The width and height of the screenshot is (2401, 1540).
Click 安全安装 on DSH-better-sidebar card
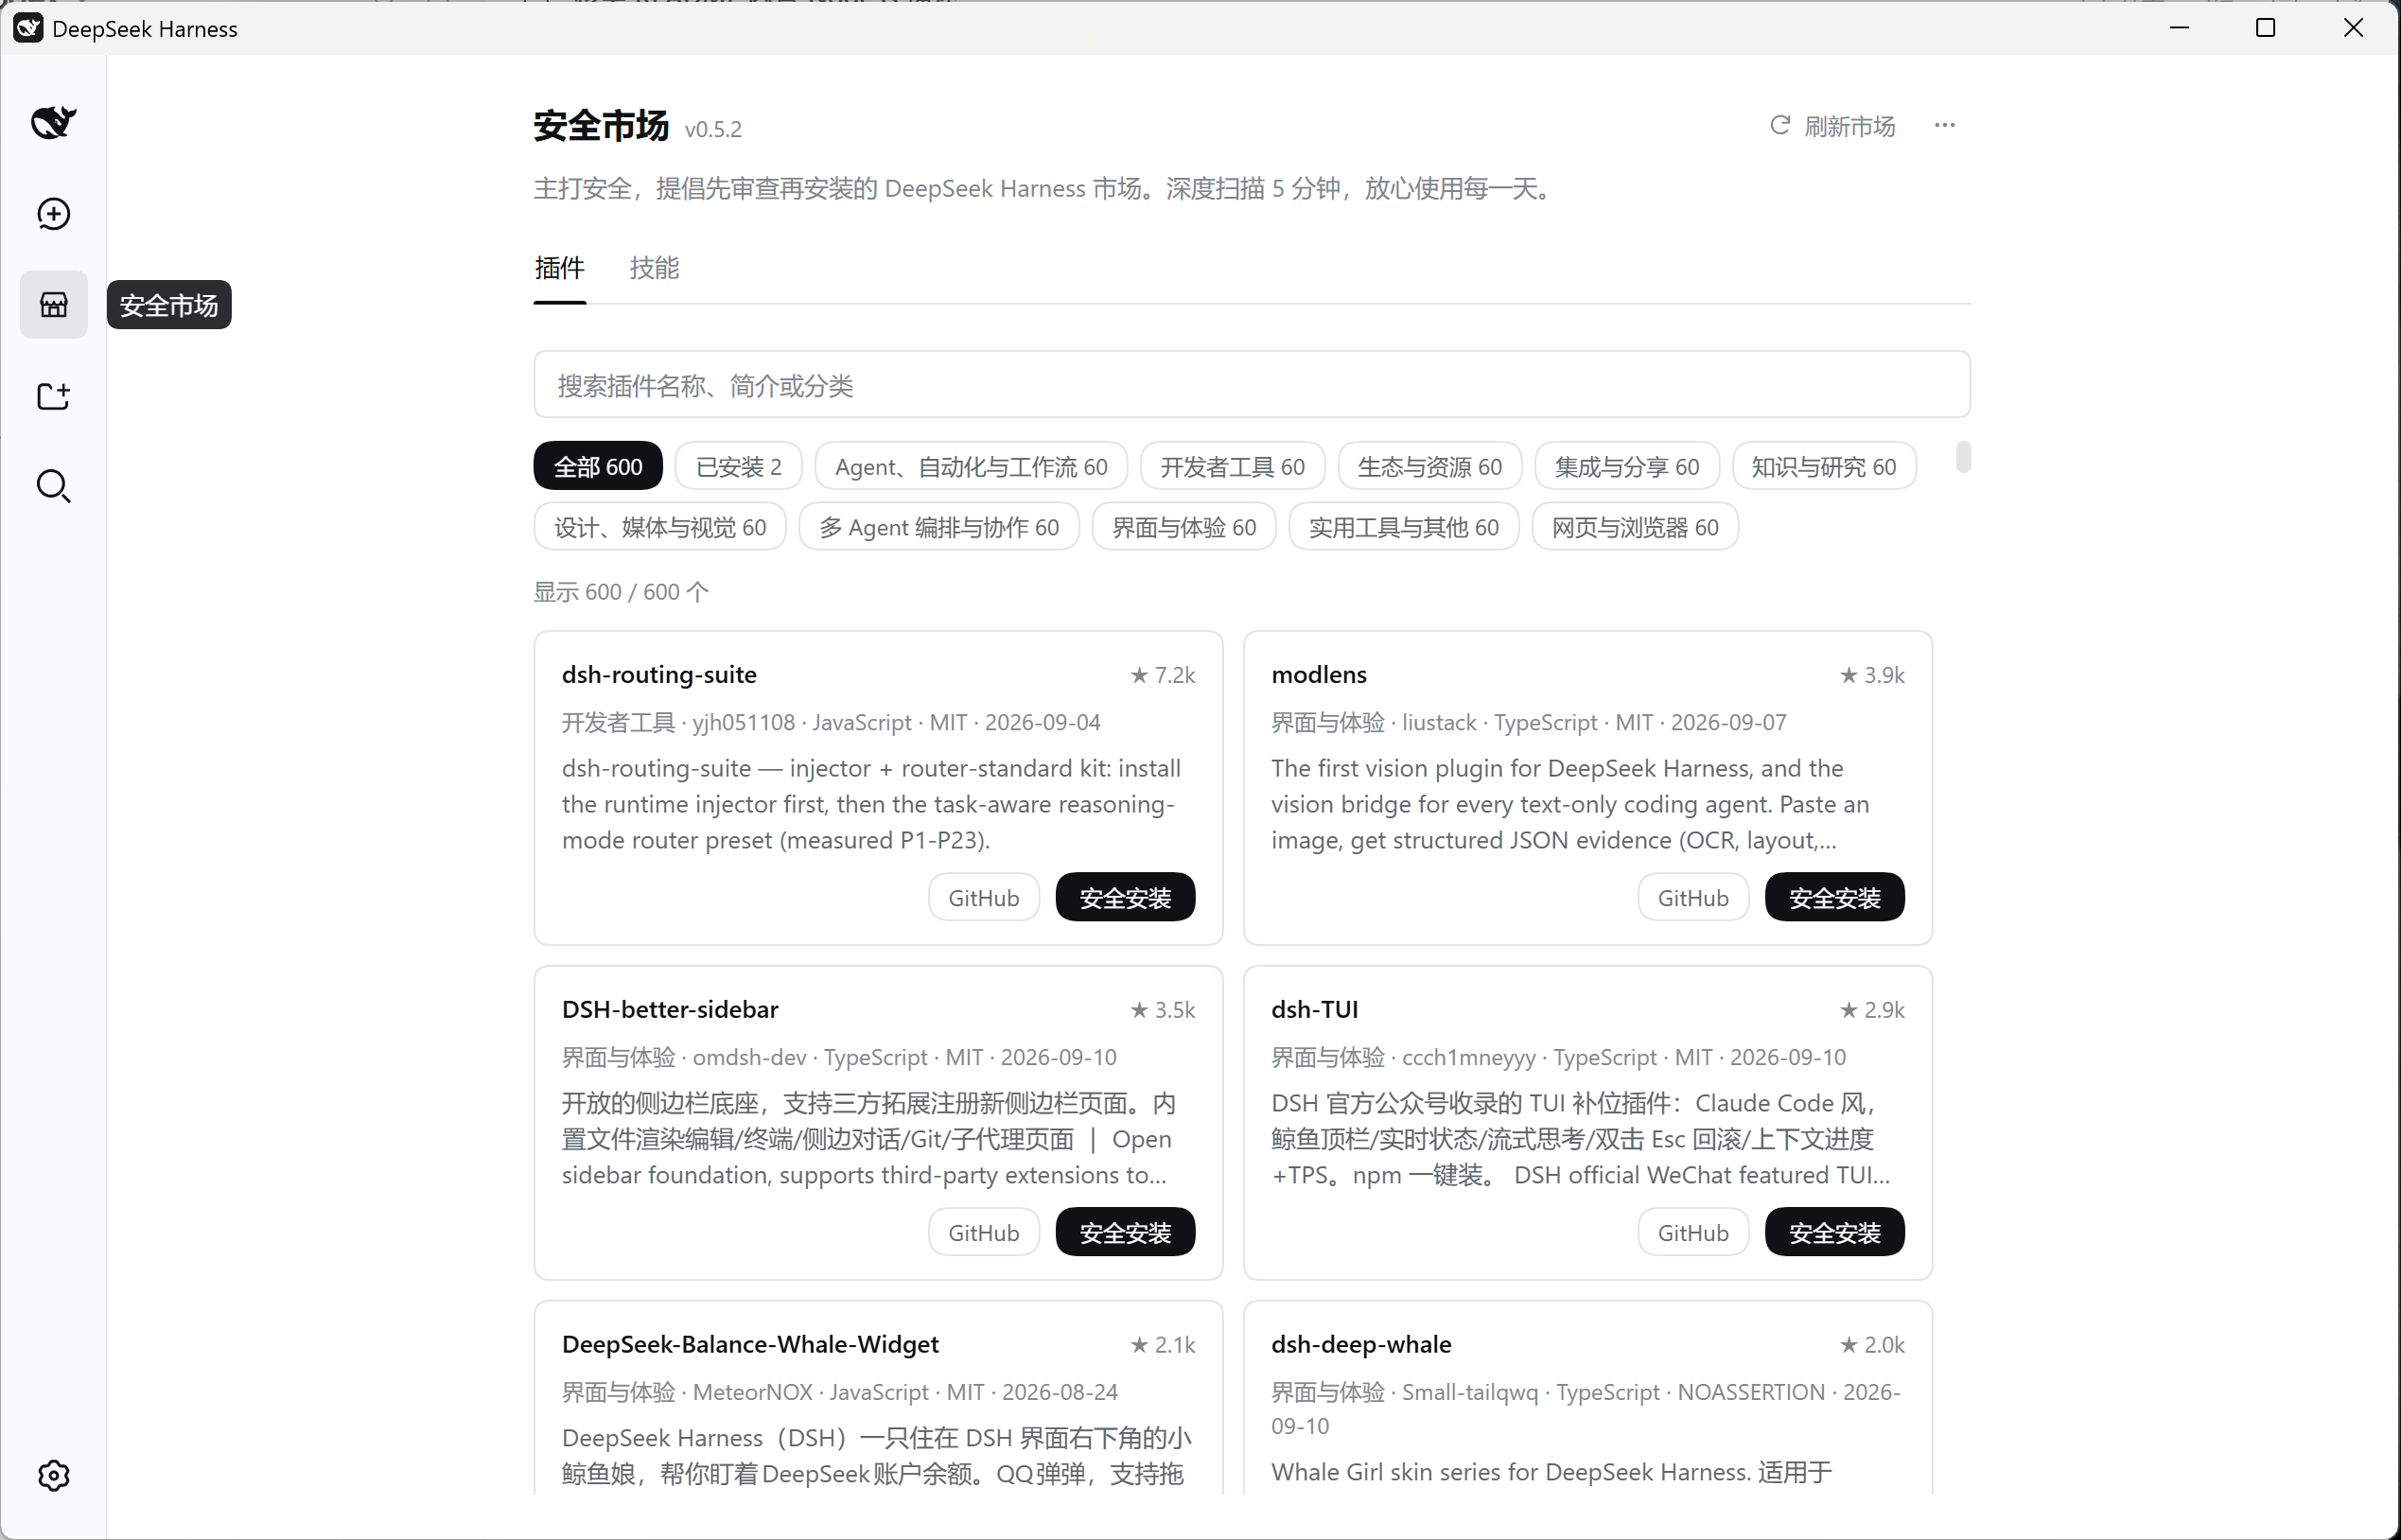point(1125,1232)
